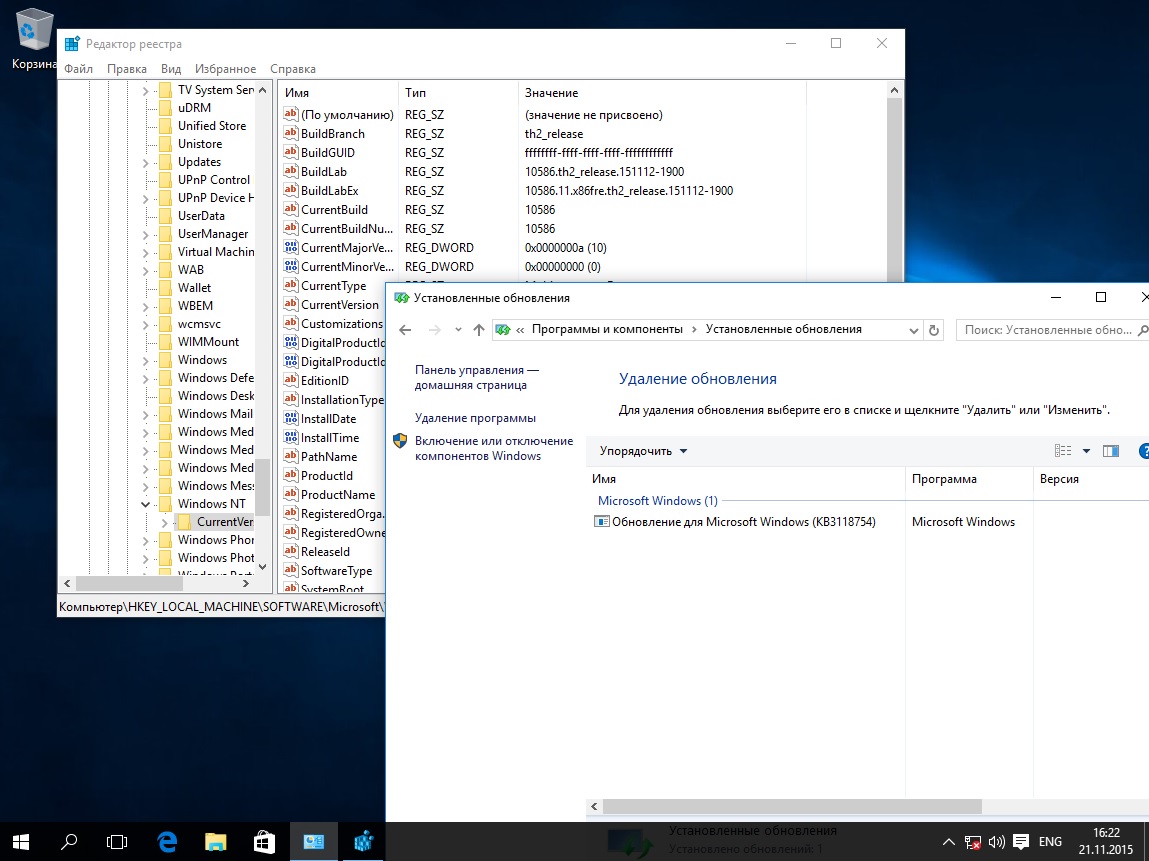The image size is (1149, 861).
Task: Expand the Updates registry key
Action: [x=145, y=163]
